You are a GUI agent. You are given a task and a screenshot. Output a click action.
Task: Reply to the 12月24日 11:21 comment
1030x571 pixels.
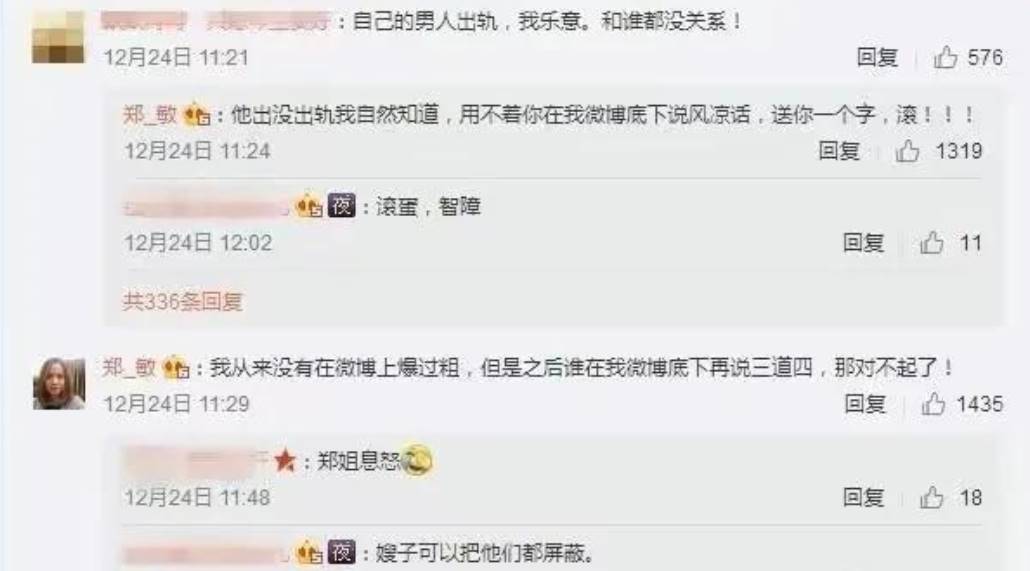[877, 57]
